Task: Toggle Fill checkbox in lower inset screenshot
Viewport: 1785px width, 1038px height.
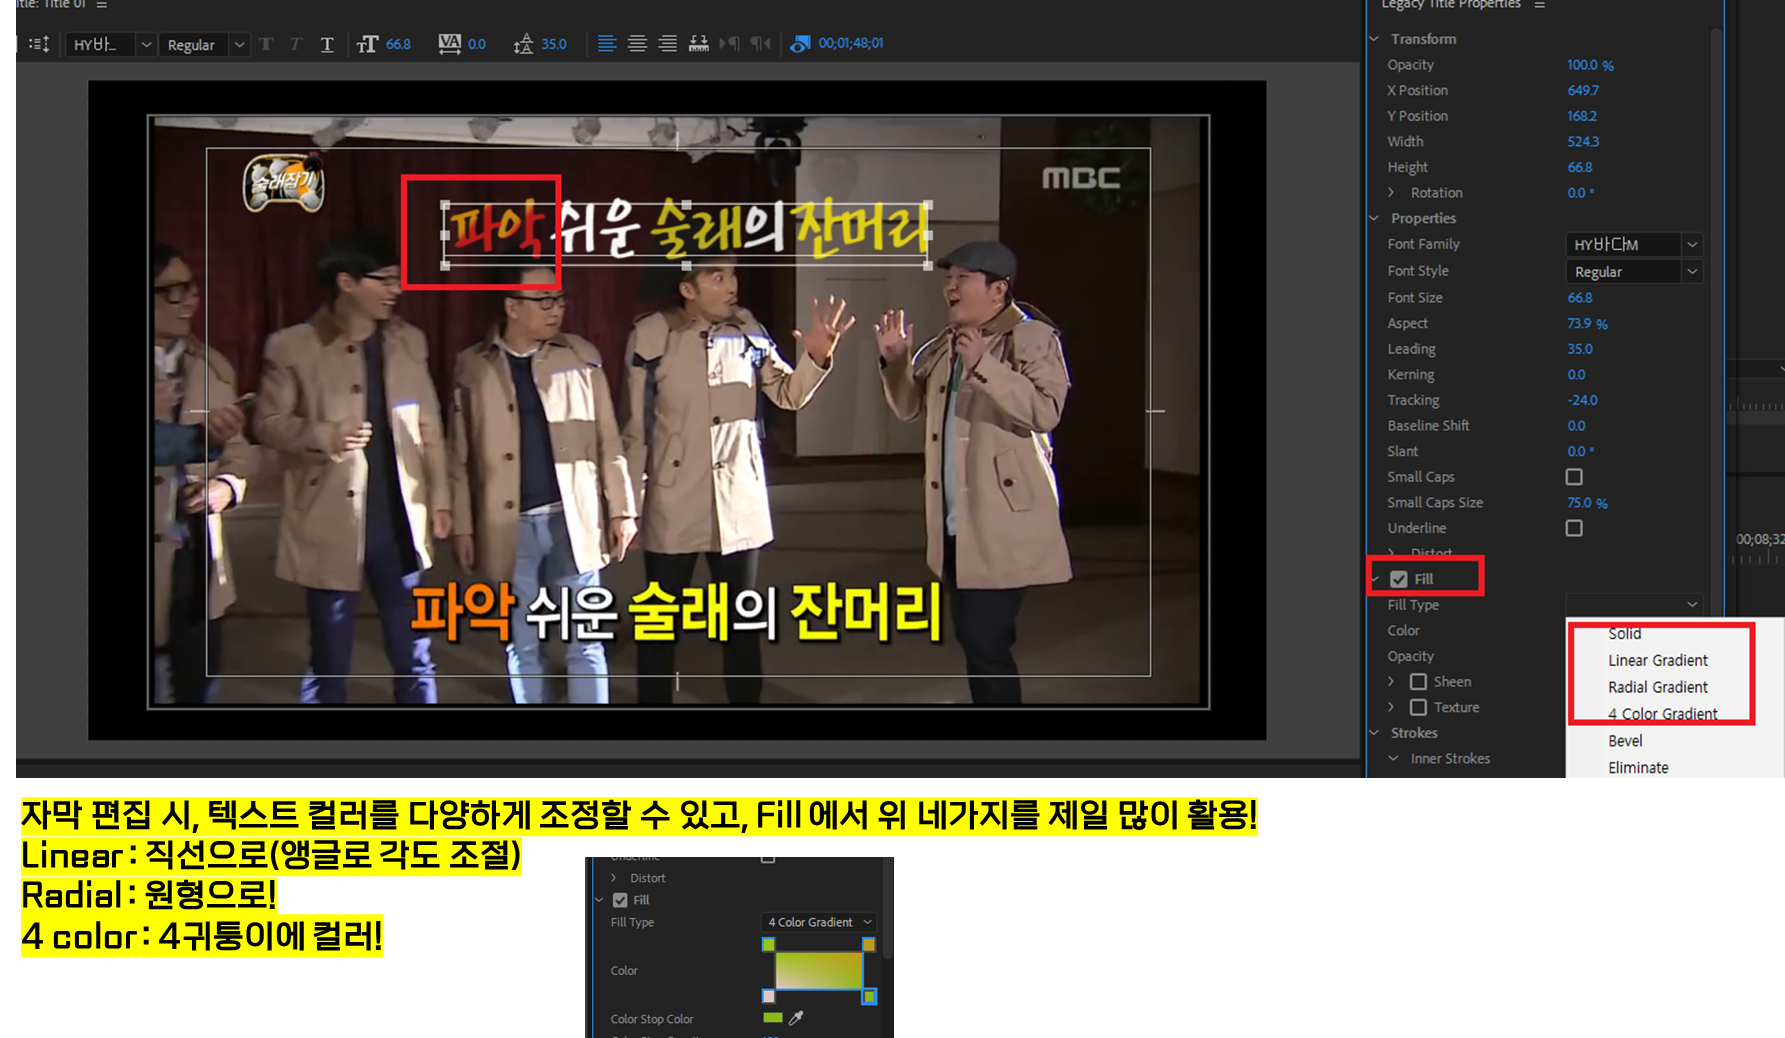Action: (620, 900)
